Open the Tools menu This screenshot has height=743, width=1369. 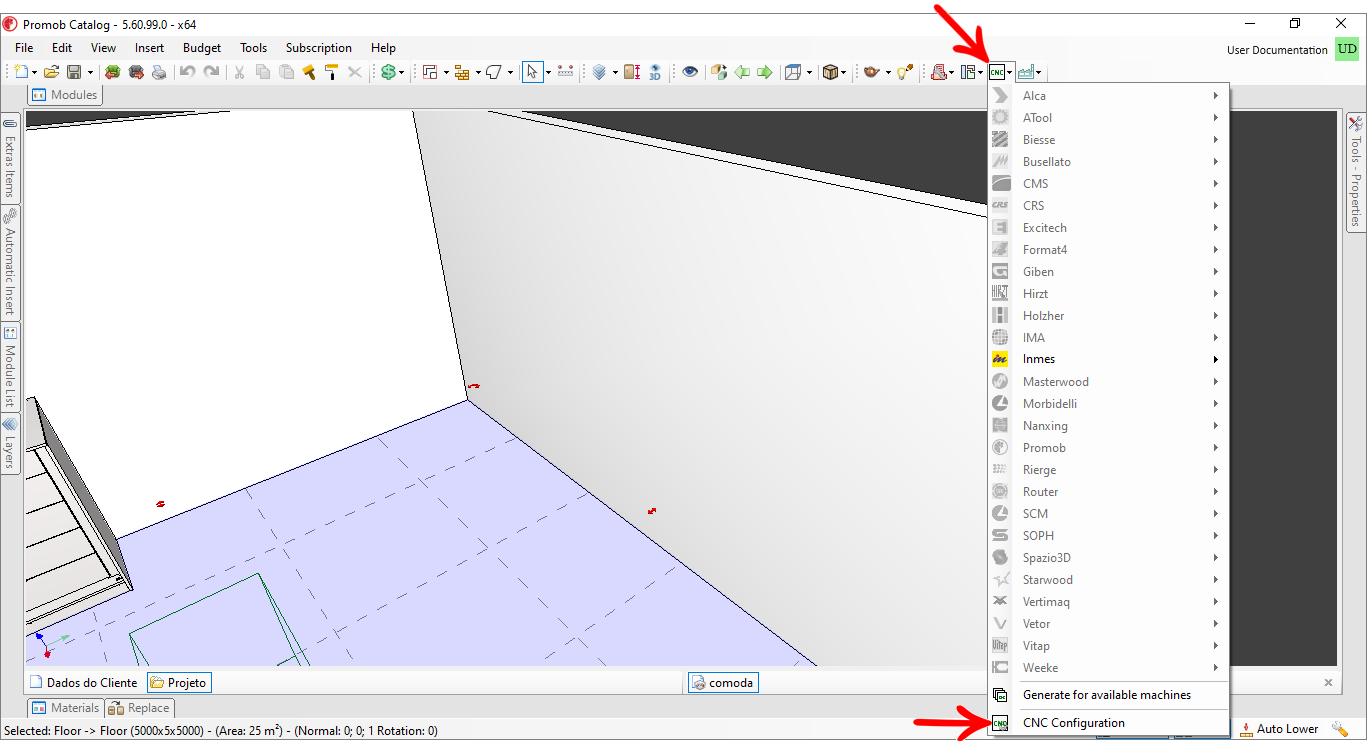[x=254, y=48]
